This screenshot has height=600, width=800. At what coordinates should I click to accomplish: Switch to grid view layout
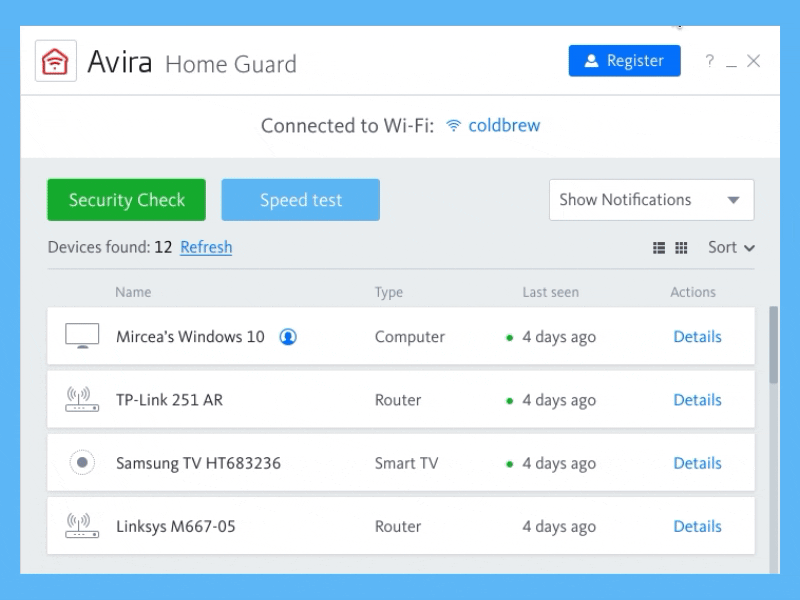(x=681, y=248)
